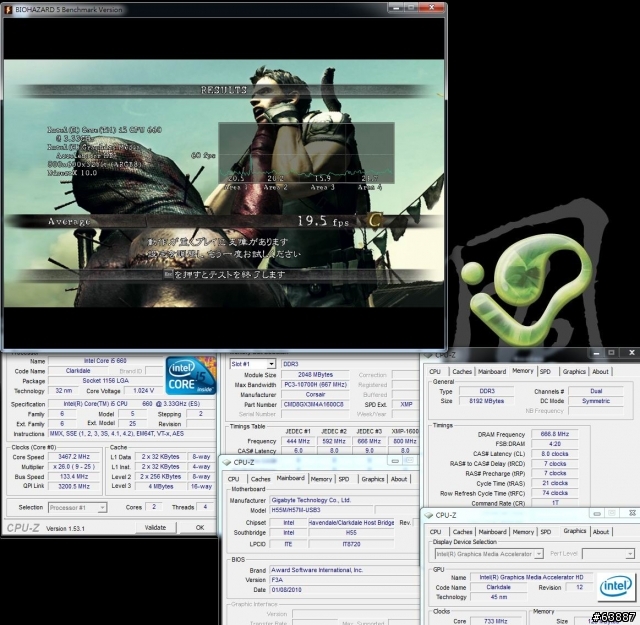The image size is (640, 625).
Task: Open Caches tab in Memory window
Action: point(462,371)
